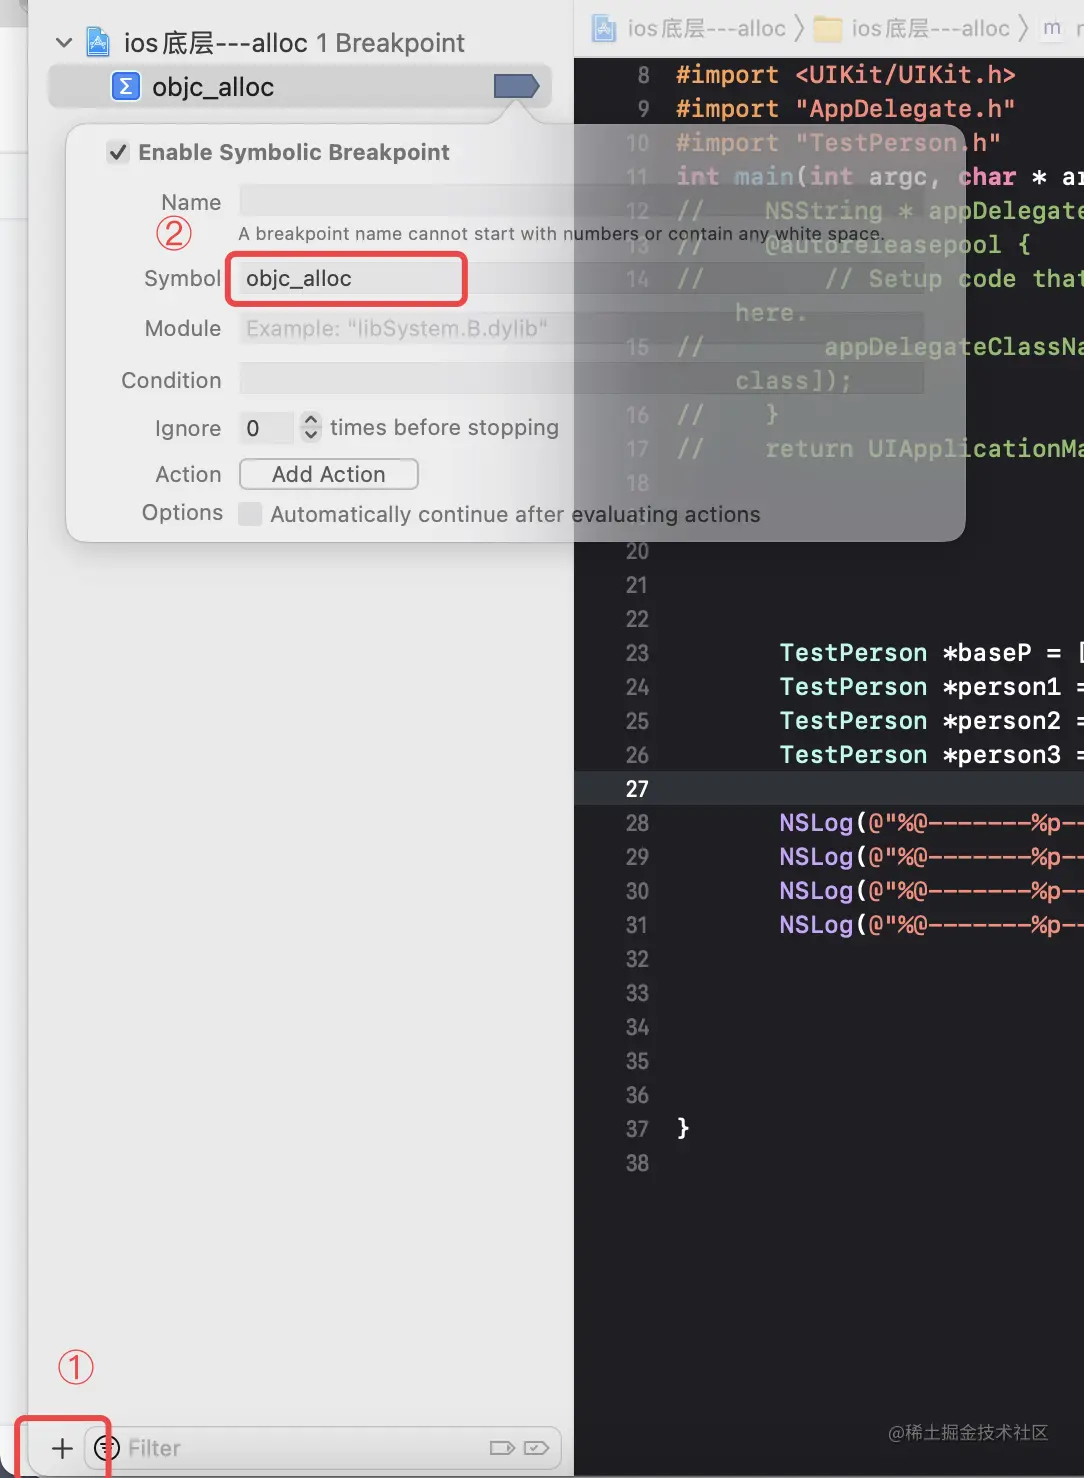Screen dimensions: 1084x1478
Task: Click the Add Action button
Action: pyautogui.click(x=329, y=474)
